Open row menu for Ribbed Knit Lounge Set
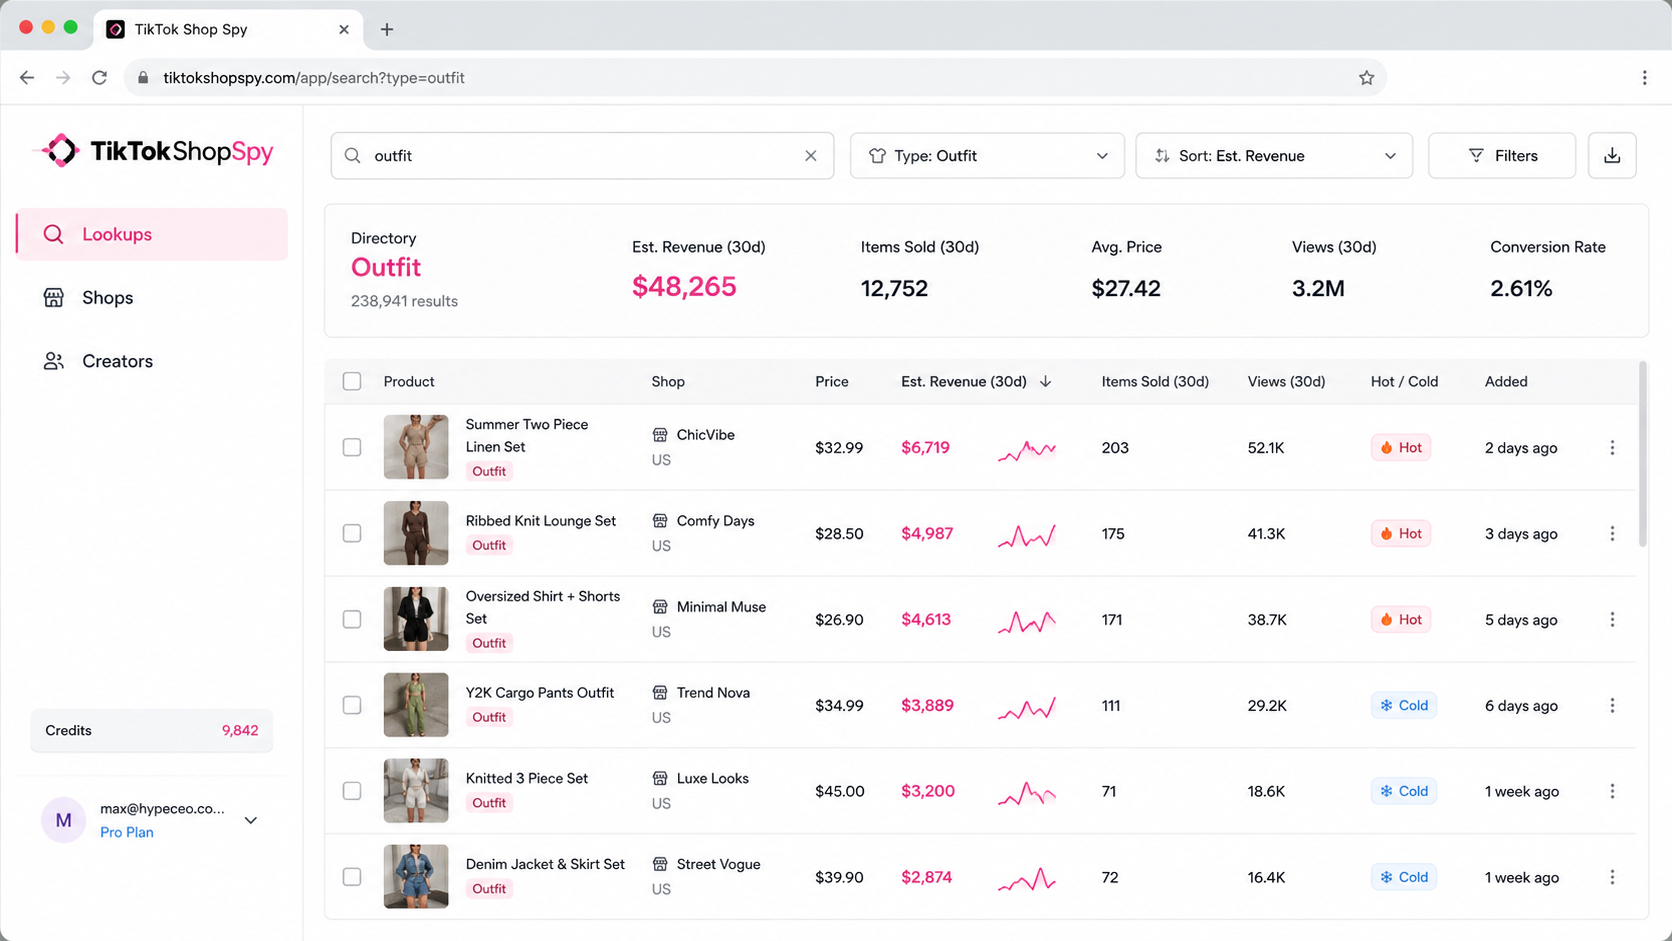The height and width of the screenshot is (941, 1672). pos(1612,534)
